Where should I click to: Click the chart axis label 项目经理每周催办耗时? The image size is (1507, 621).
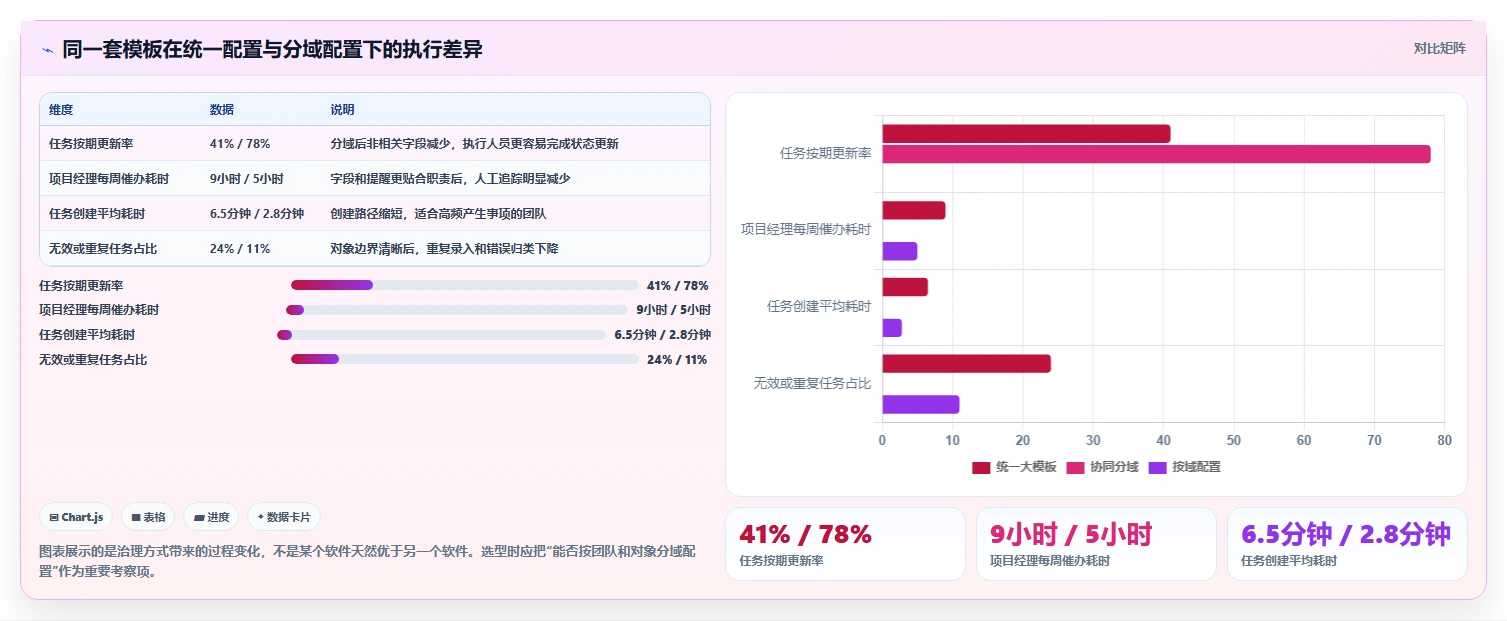(806, 229)
